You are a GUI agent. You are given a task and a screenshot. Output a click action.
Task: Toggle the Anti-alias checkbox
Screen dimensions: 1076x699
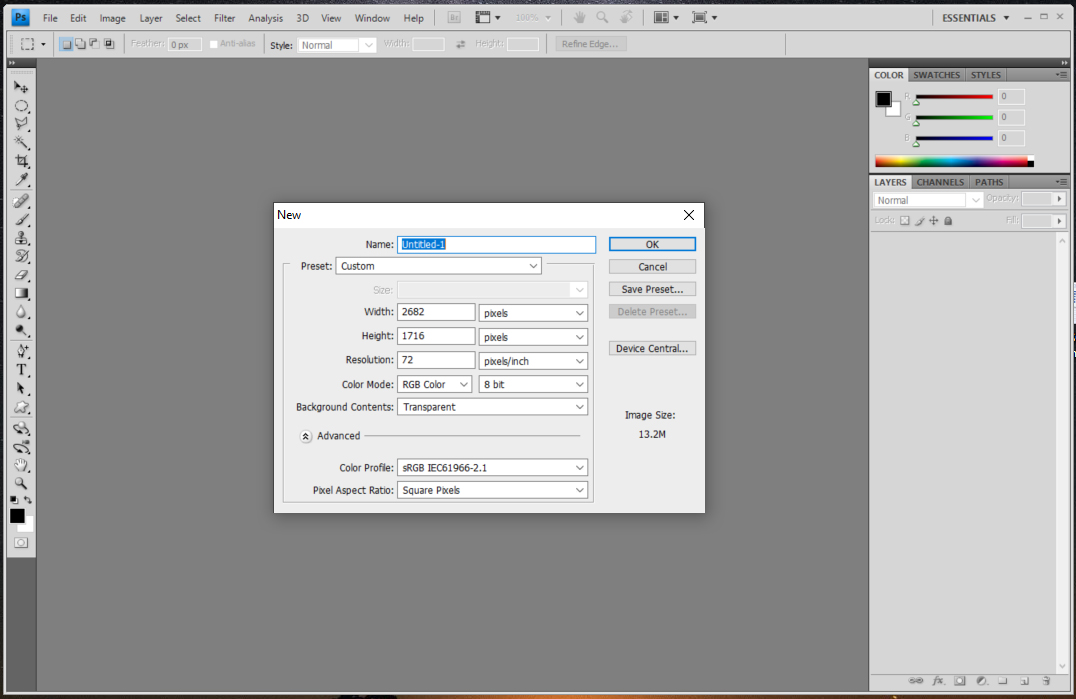(x=214, y=44)
